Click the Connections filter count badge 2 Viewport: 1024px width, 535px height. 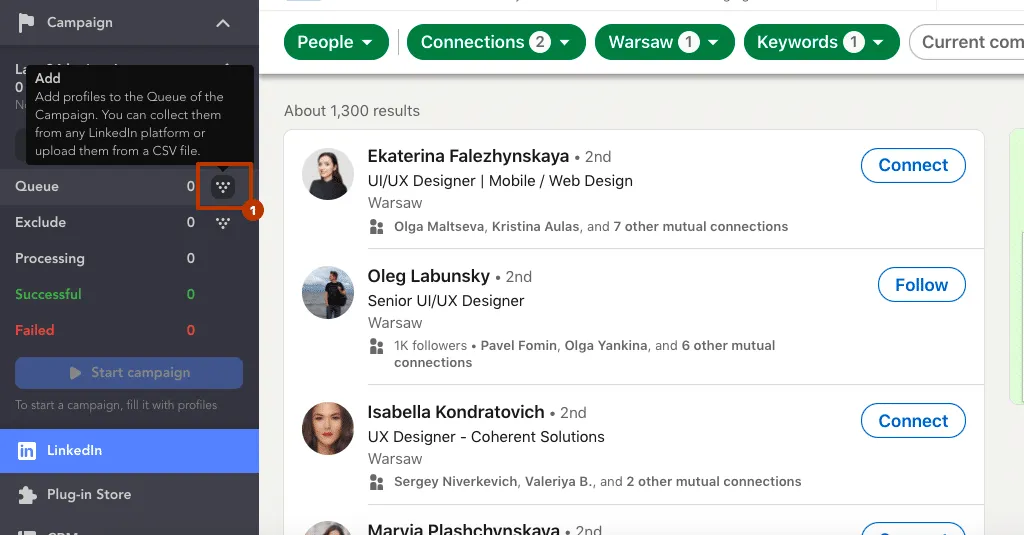[x=540, y=42]
